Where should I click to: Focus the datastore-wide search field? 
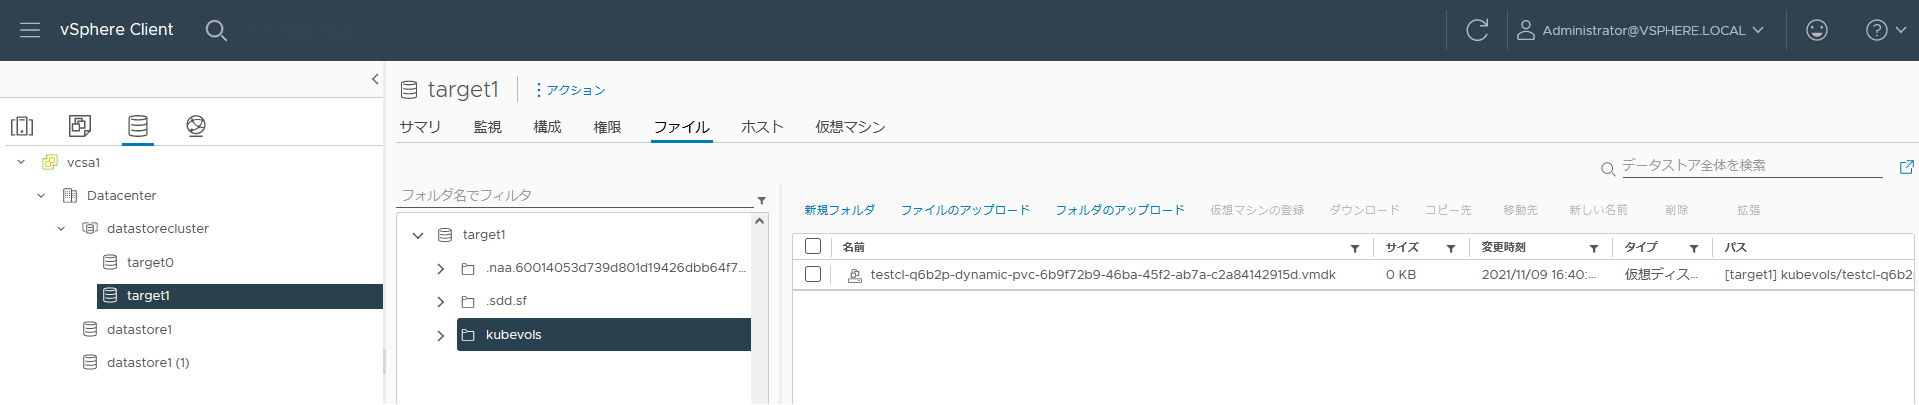[1751, 166]
